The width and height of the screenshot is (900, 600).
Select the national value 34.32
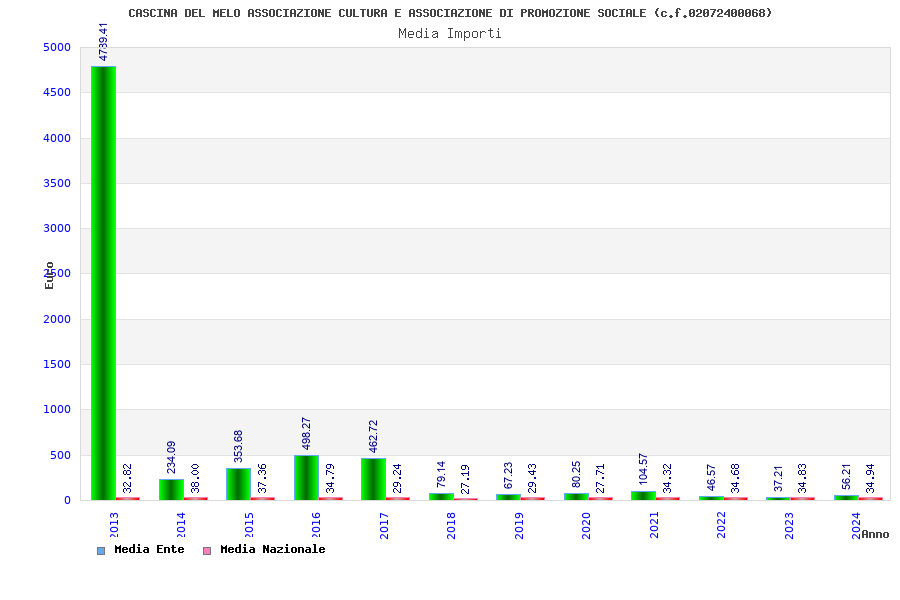[667, 479]
